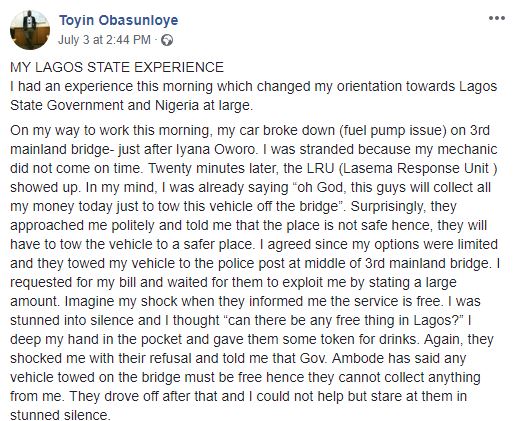The height and width of the screenshot is (421, 513).
Task: Click the words police post
Action: pyautogui.click(x=252, y=263)
